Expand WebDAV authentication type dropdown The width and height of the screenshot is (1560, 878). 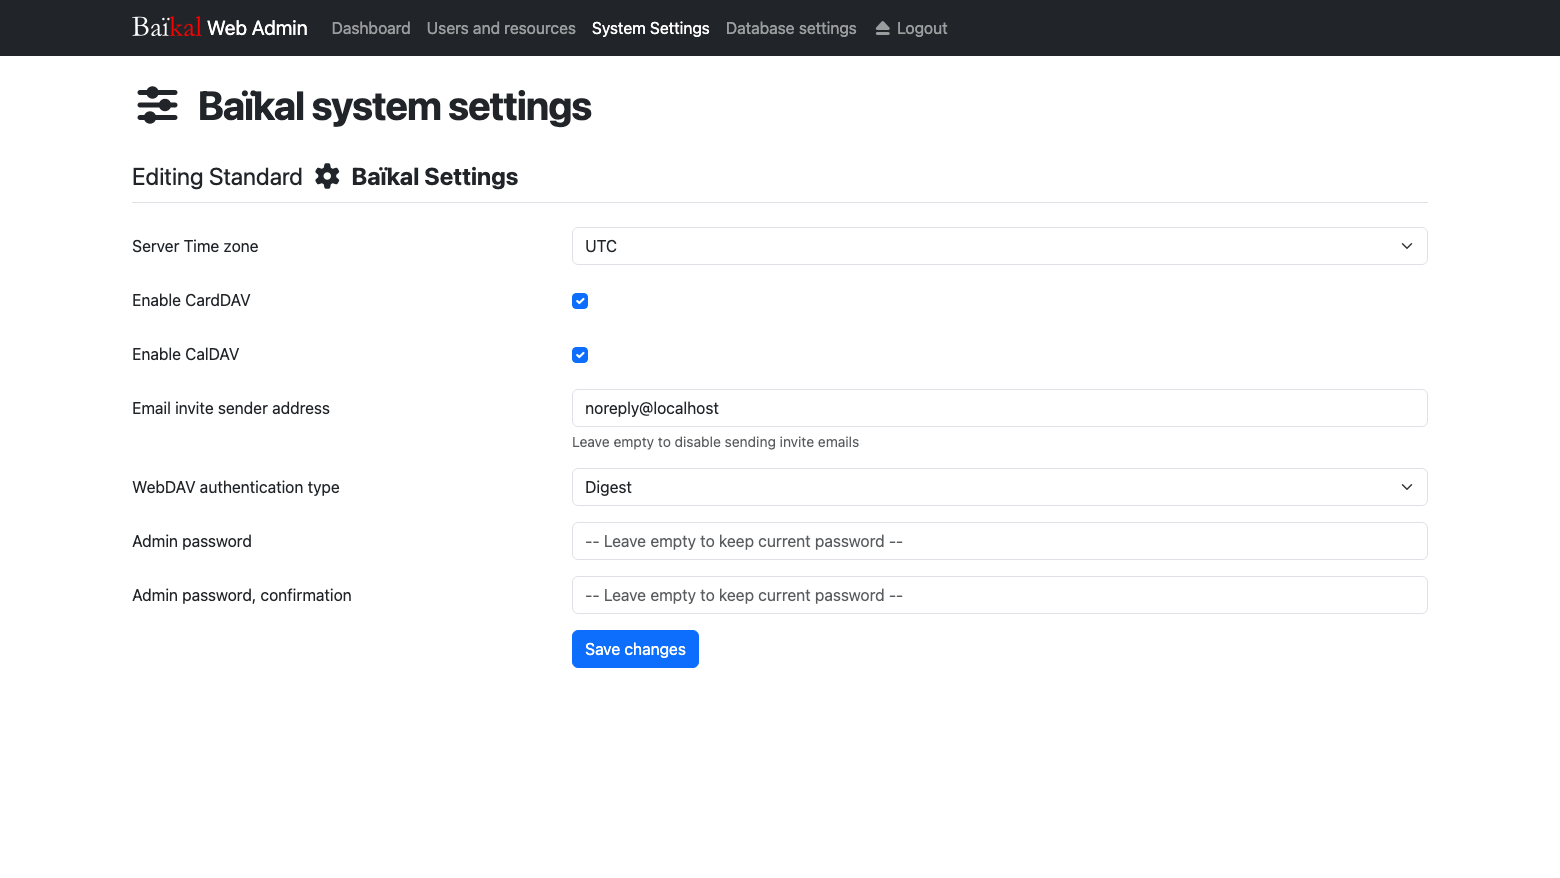pyautogui.click(x=1000, y=487)
